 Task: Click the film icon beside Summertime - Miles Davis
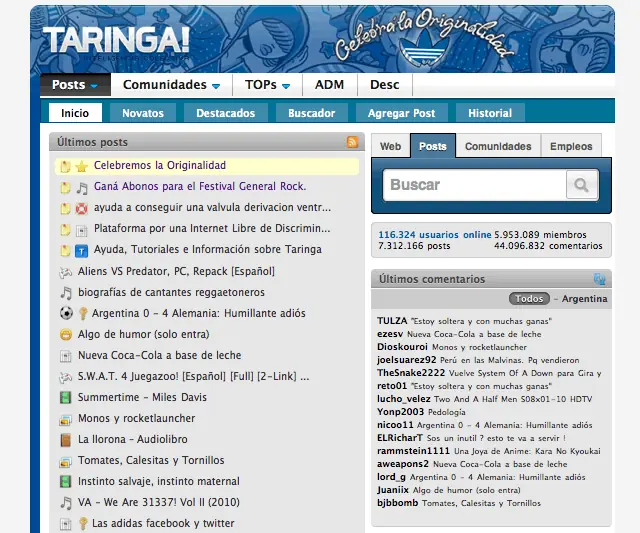[66, 398]
